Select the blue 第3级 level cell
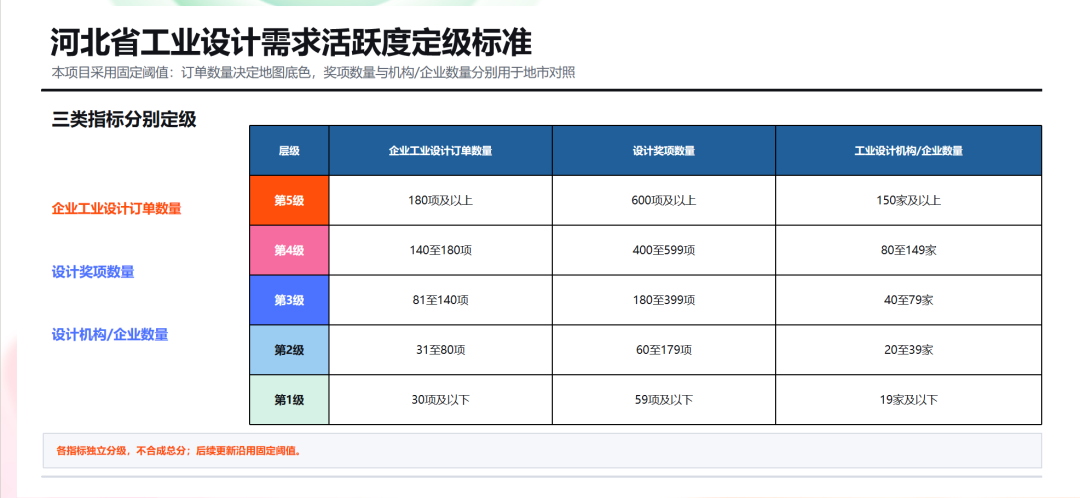The width and height of the screenshot is (1080, 498). click(289, 300)
